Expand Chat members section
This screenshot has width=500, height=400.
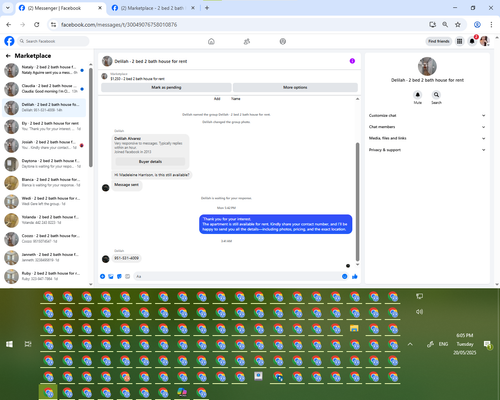pyautogui.click(x=427, y=127)
